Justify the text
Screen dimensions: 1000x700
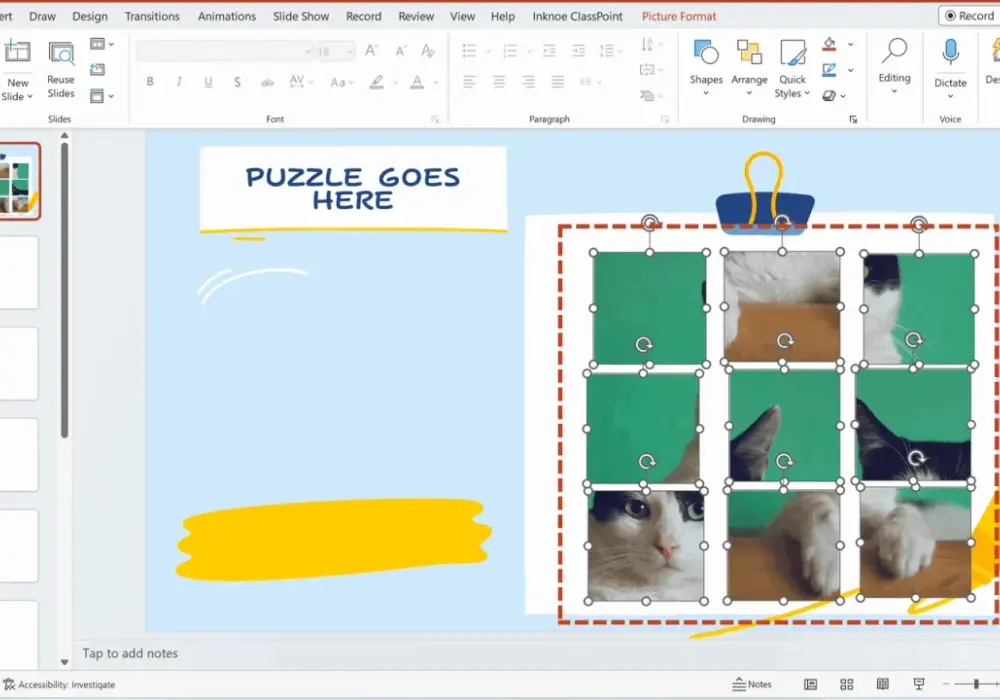(x=558, y=82)
